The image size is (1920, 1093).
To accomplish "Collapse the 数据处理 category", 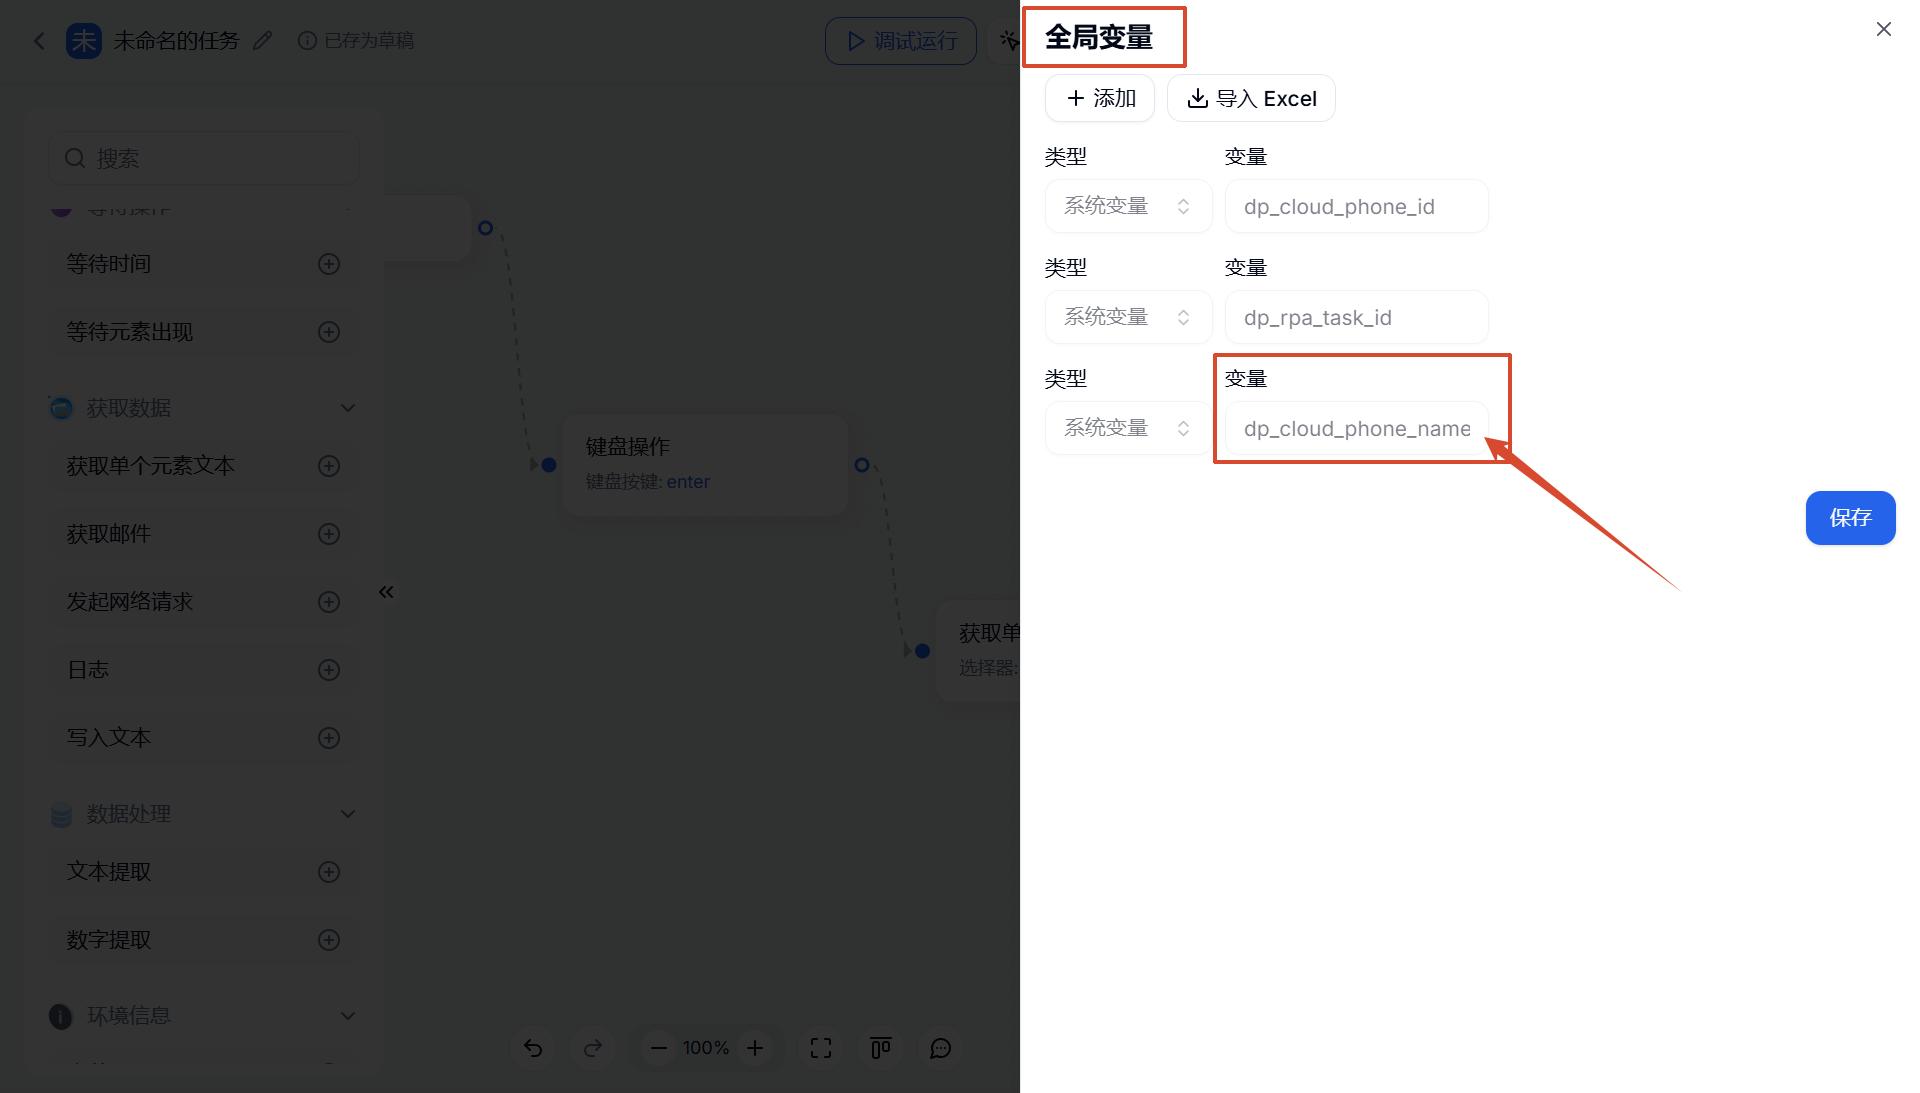I will [348, 814].
